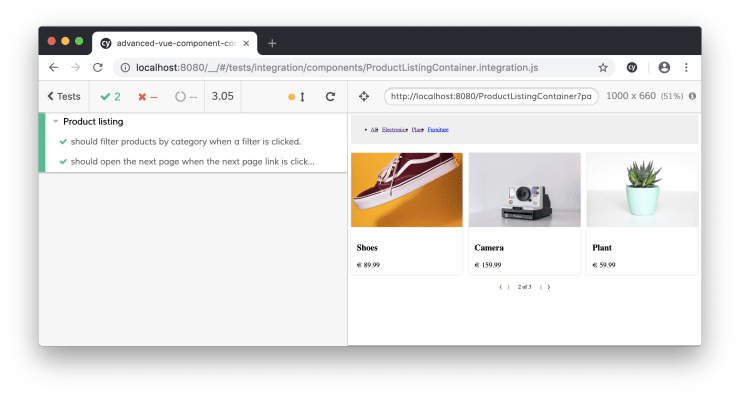Image resolution: width=740 pixels, height=397 pixels.
Task: Click the € 159.99 price
Action: tap(488, 265)
